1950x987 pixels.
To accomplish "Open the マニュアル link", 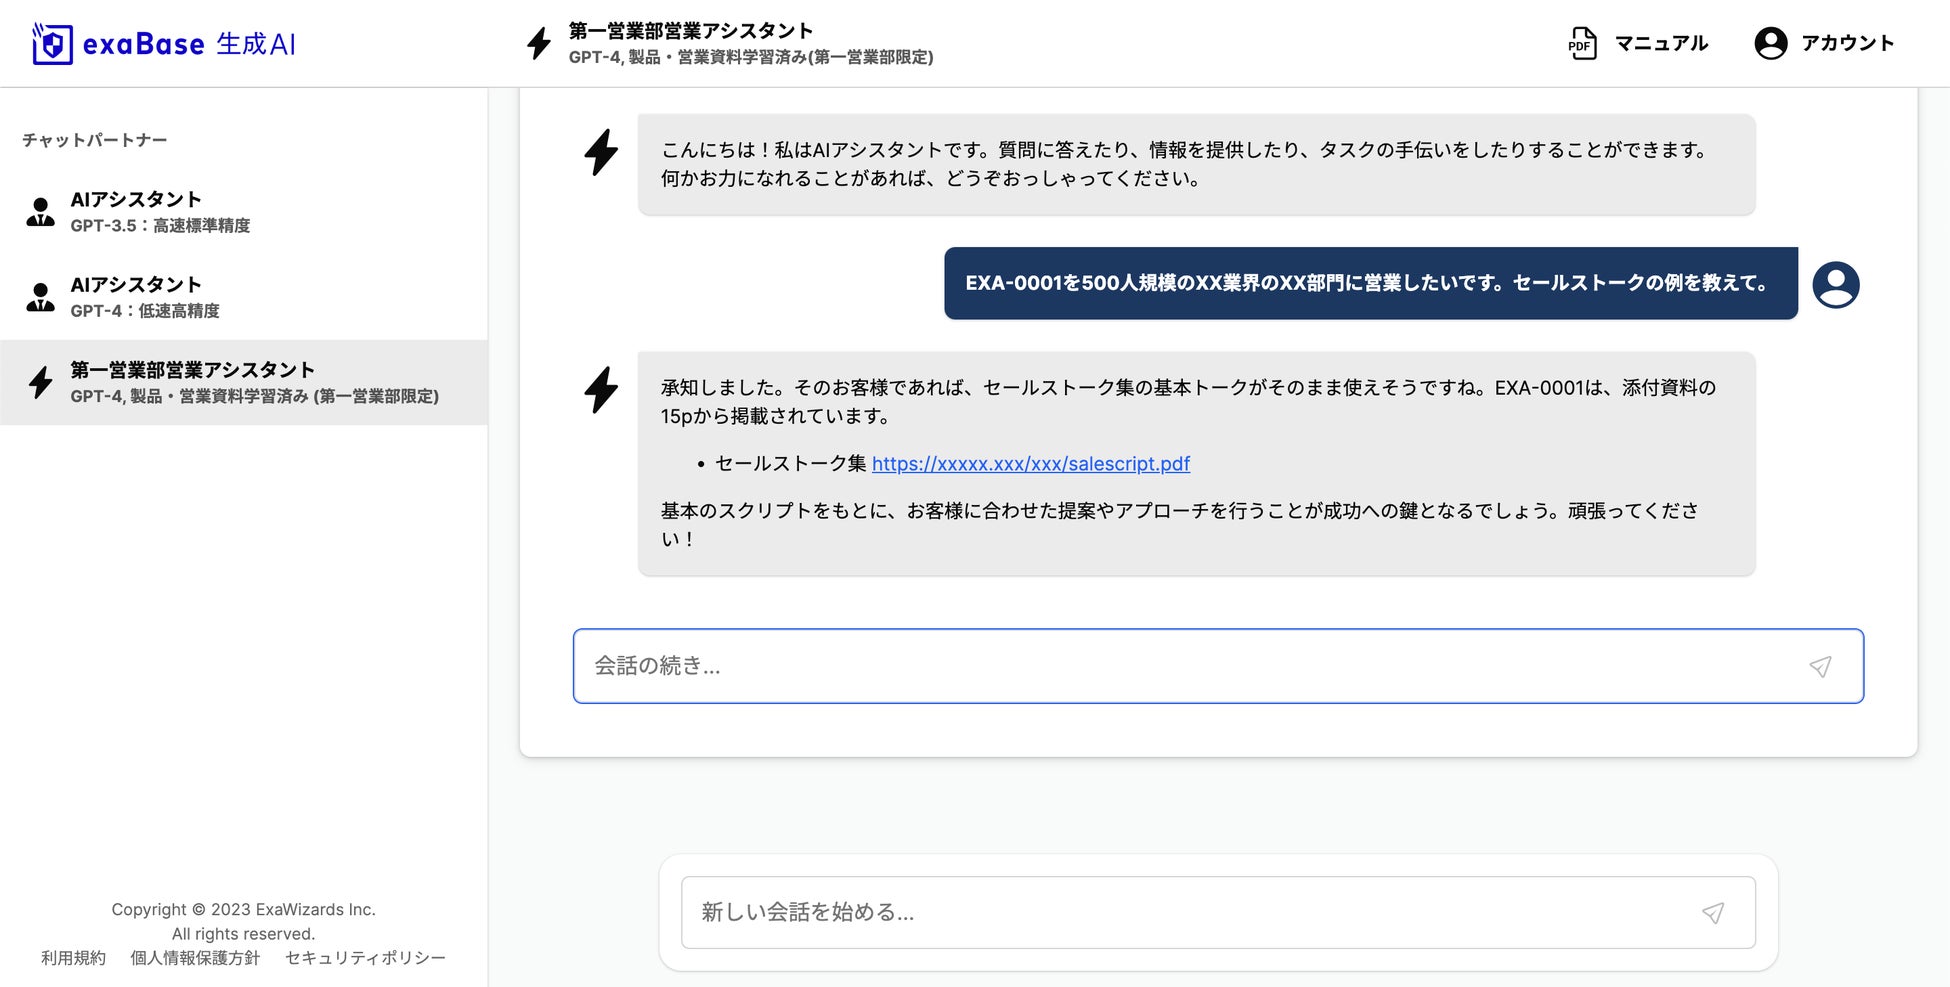I will coord(1661,44).
